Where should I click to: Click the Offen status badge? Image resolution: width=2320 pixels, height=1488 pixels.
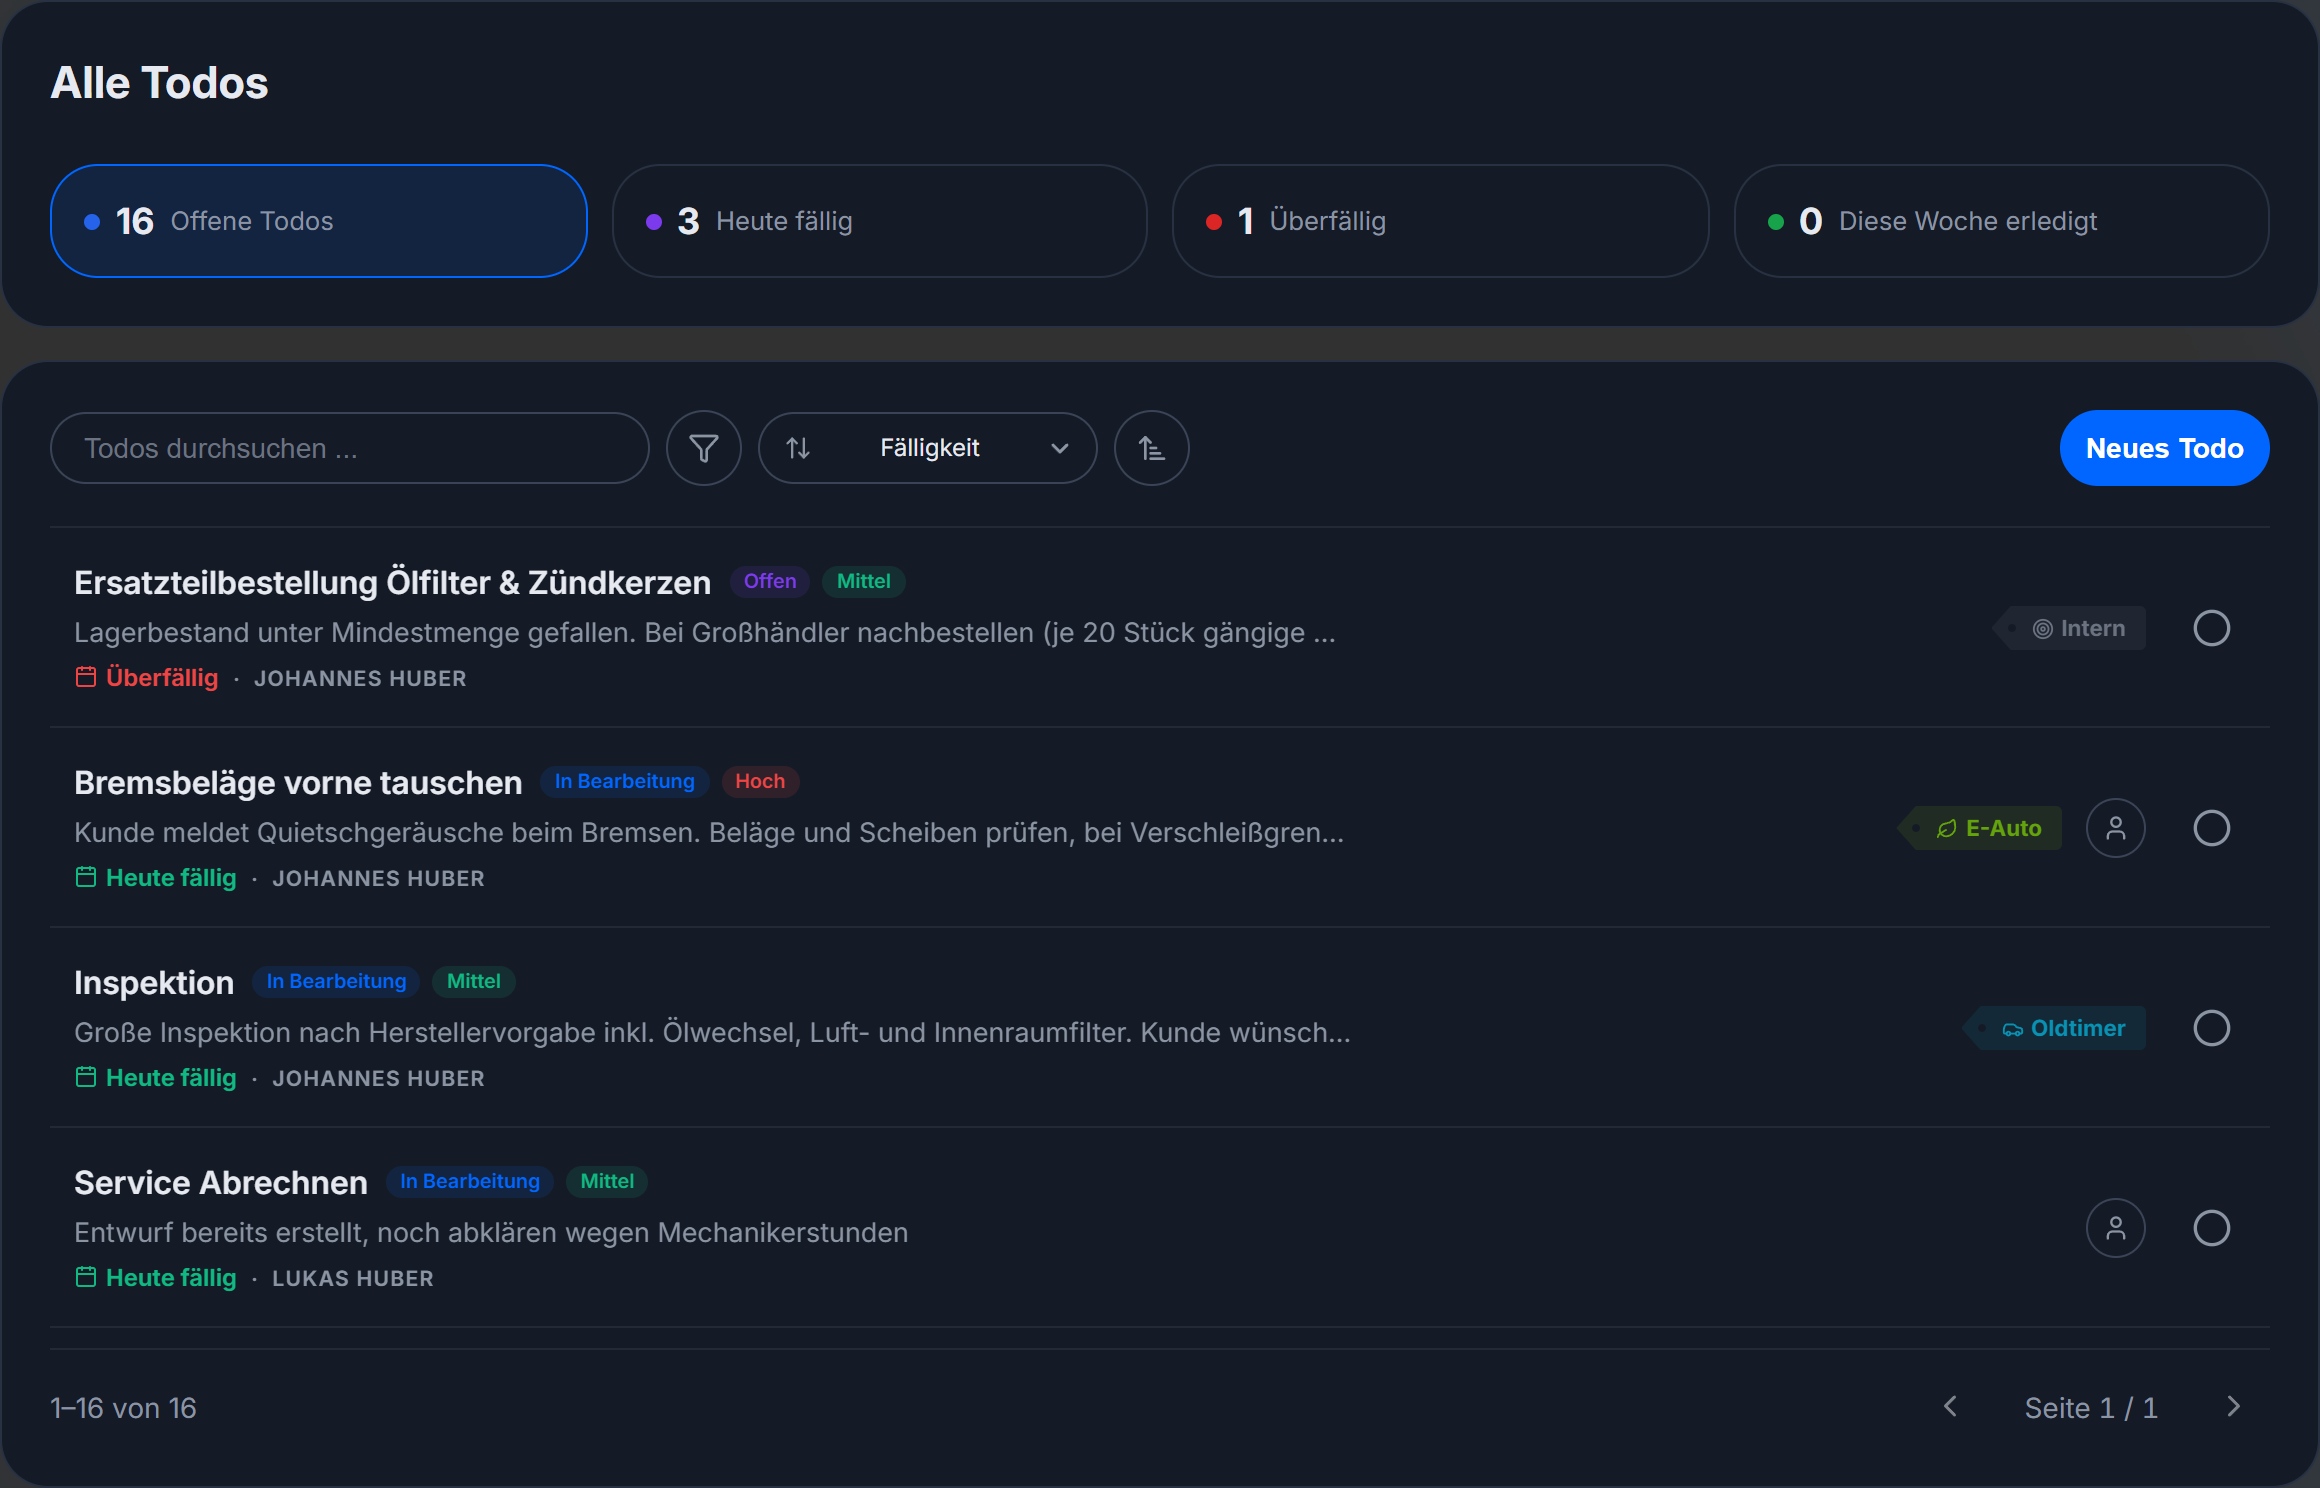[770, 581]
